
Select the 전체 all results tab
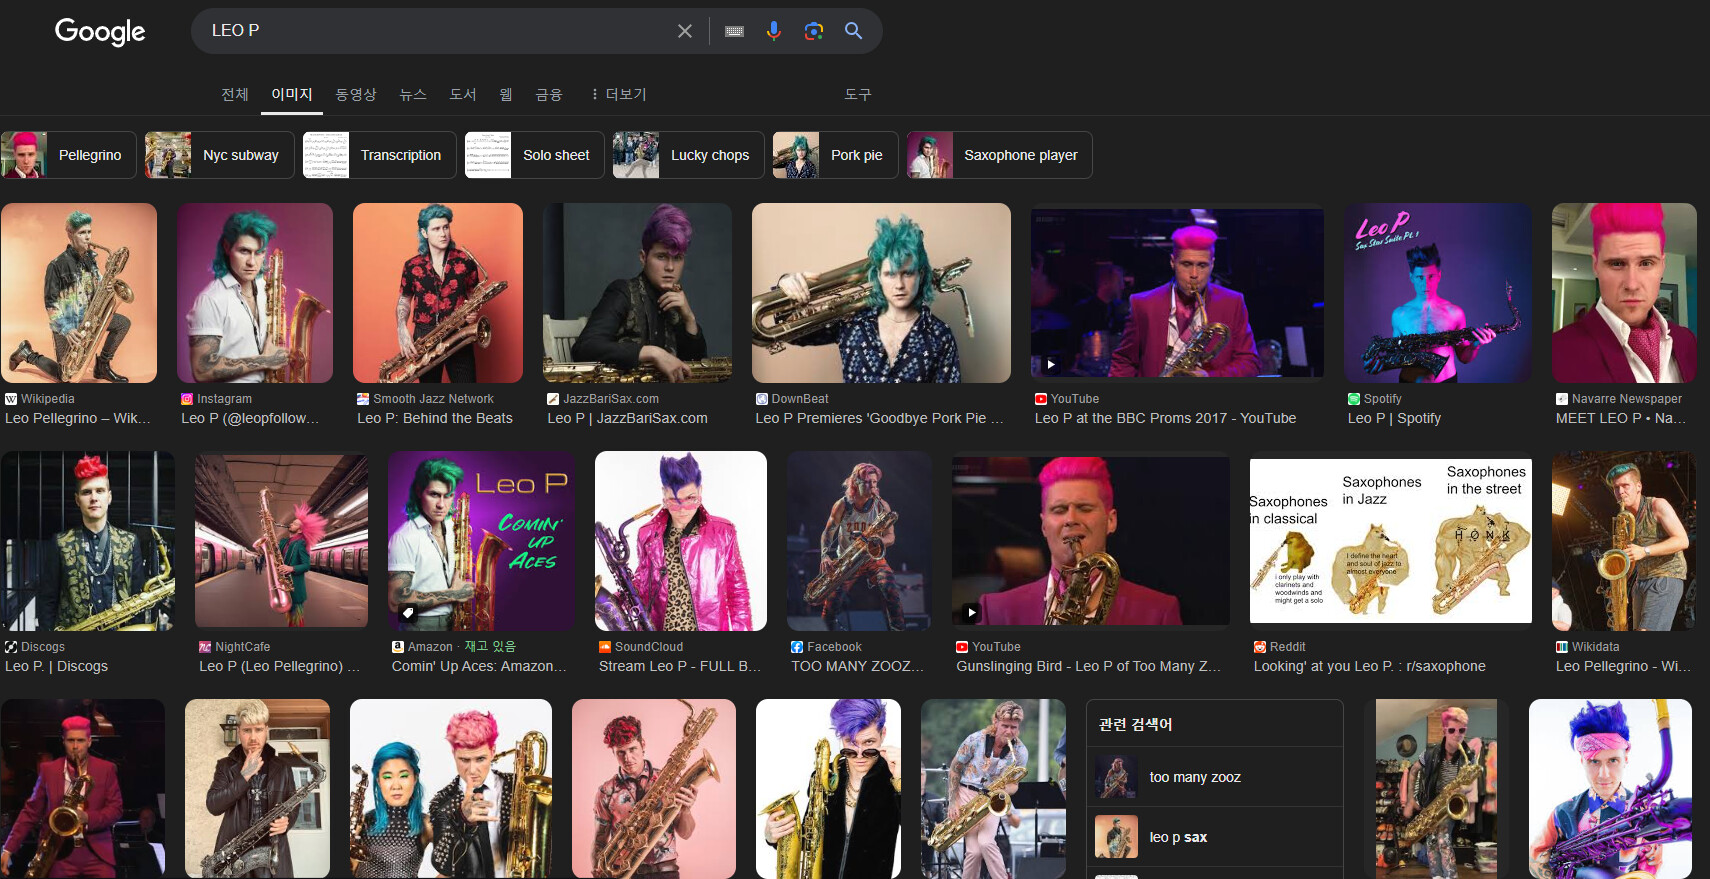235,94
